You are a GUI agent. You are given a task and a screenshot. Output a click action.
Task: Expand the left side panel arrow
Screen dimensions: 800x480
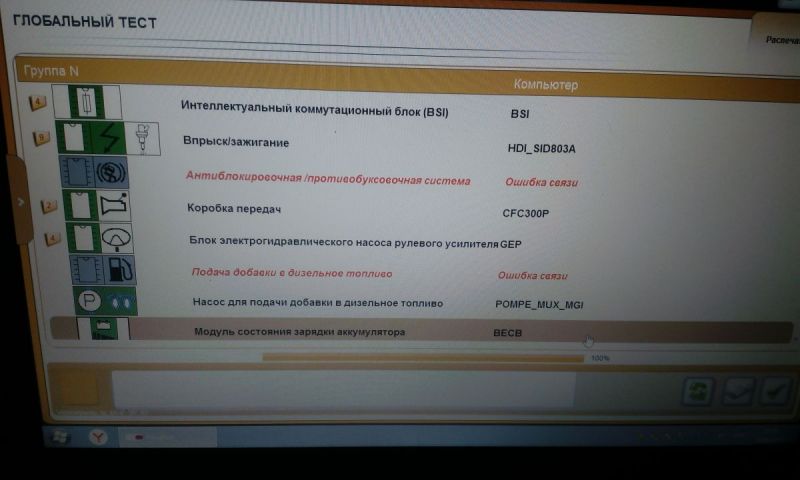click(21, 200)
